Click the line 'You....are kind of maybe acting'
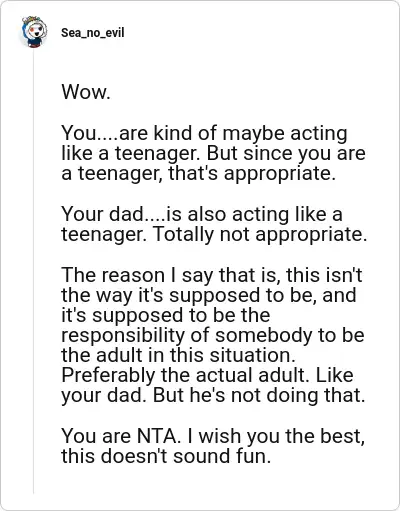Screen dimensions: 400x511 click(x=204, y=133)
